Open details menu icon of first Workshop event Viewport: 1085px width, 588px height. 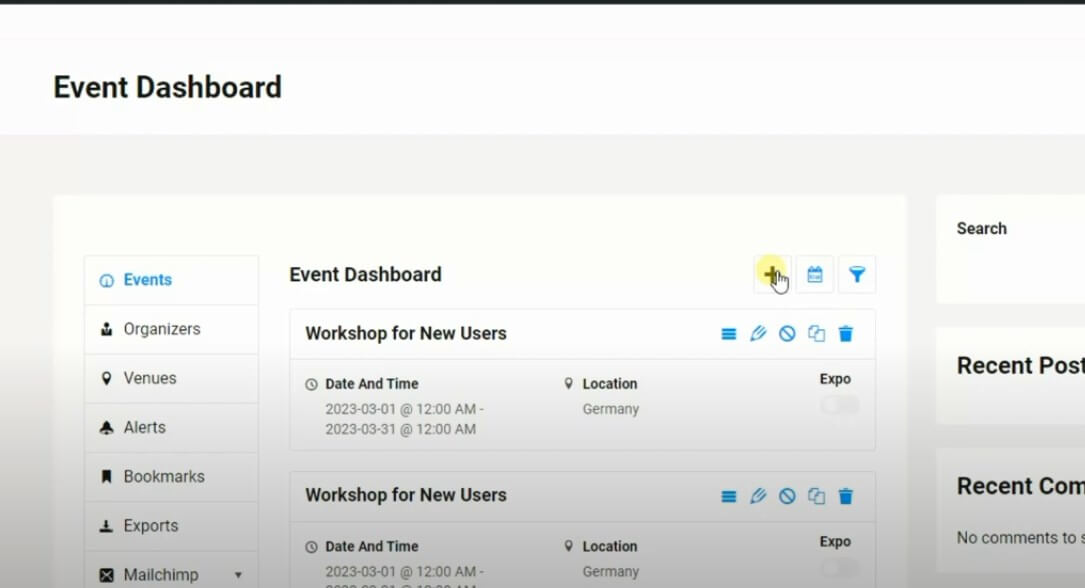click(729, 334)
